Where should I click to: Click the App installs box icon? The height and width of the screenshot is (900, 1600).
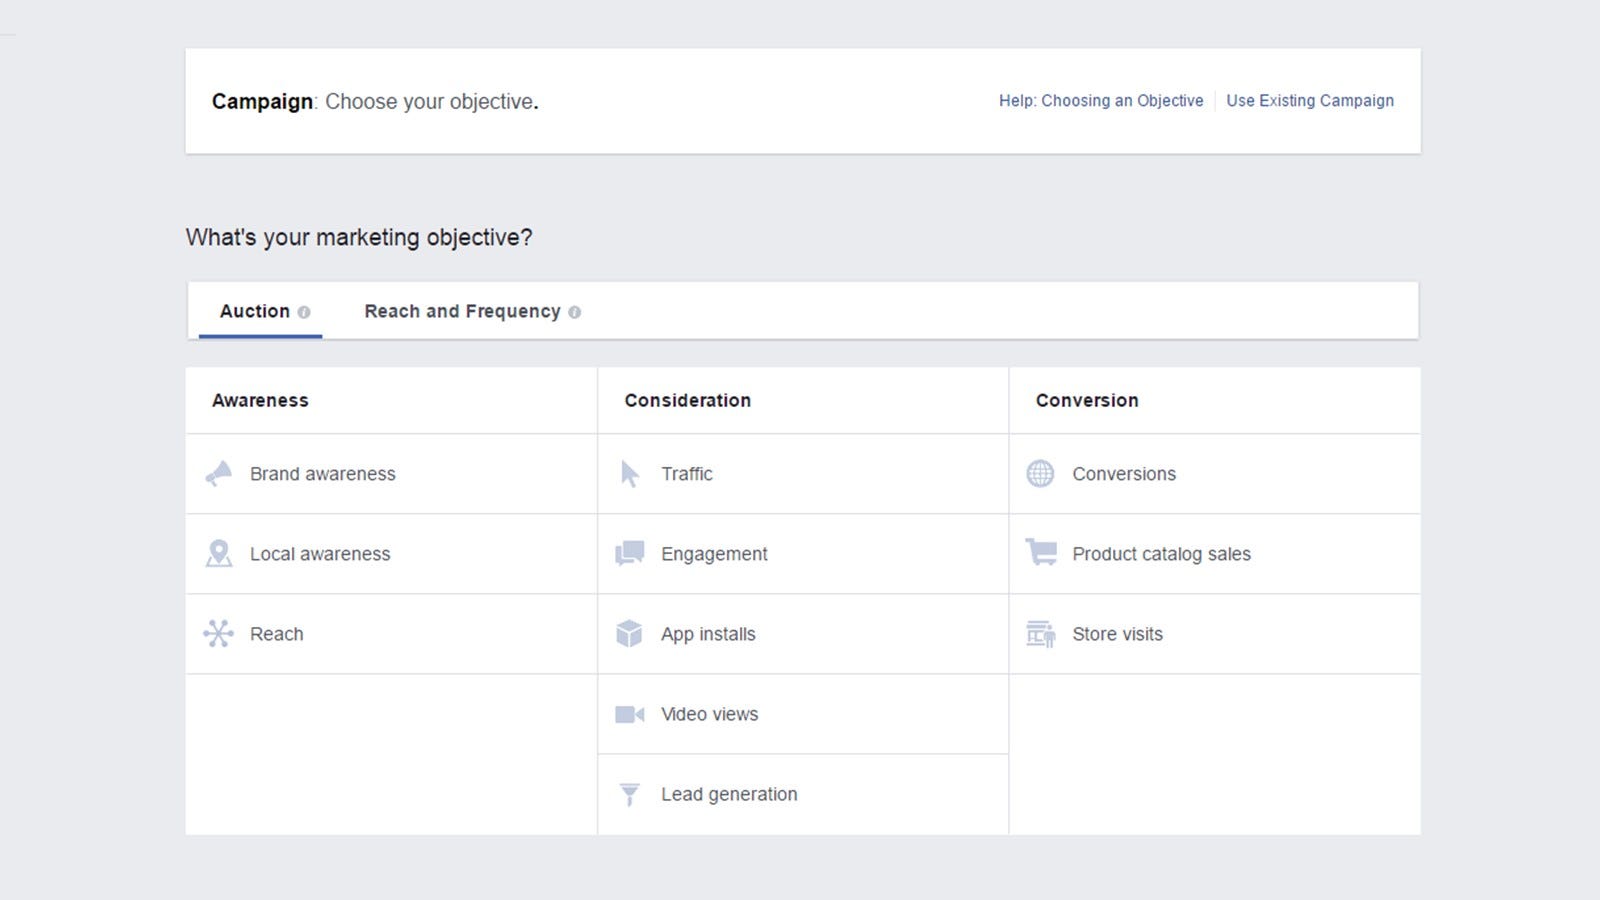point(629,633)
